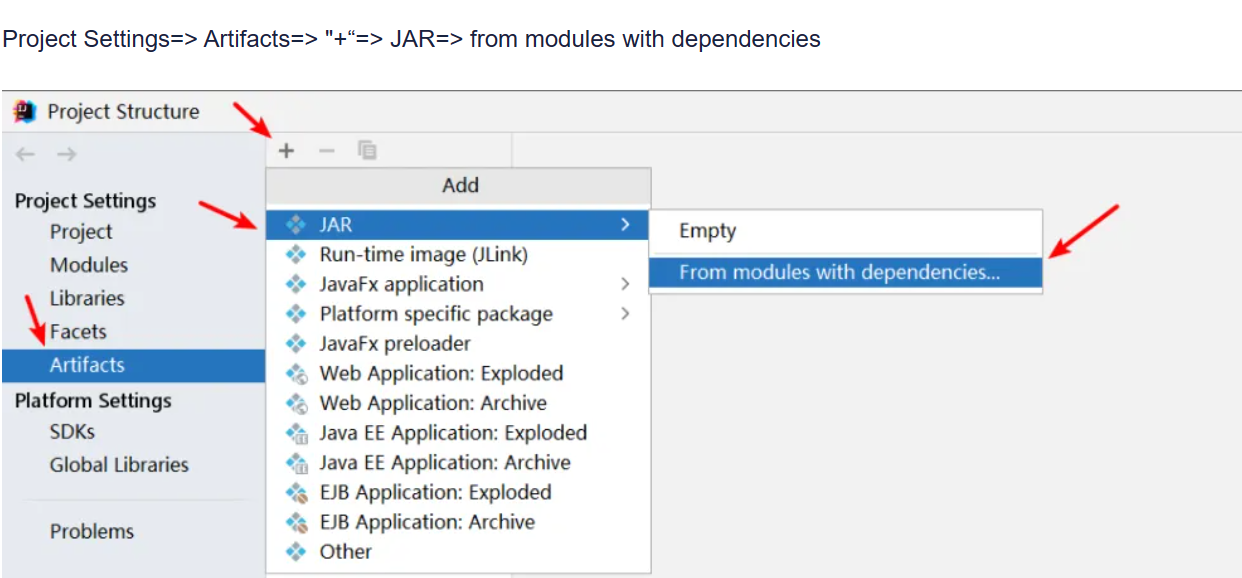
Task: Click the back navigation arrow
Action: point(26,154)
